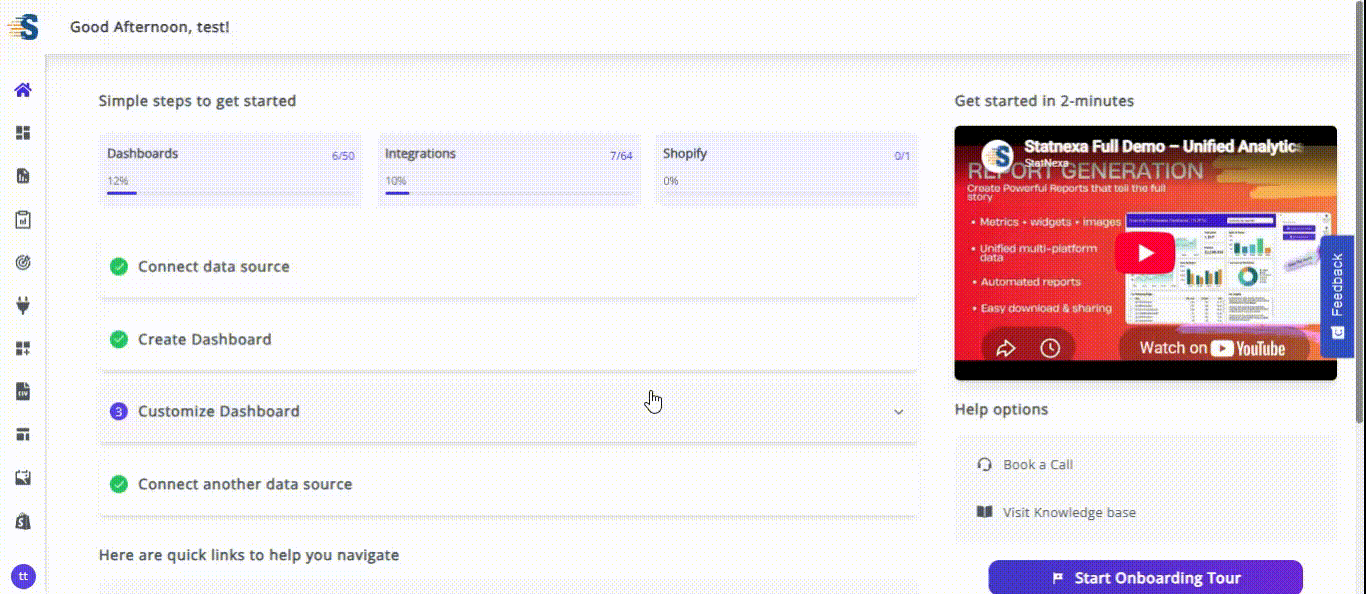1366x594 pixels.
Task: Click the page vertical scrollbar
Action: tap(1360, 210)
